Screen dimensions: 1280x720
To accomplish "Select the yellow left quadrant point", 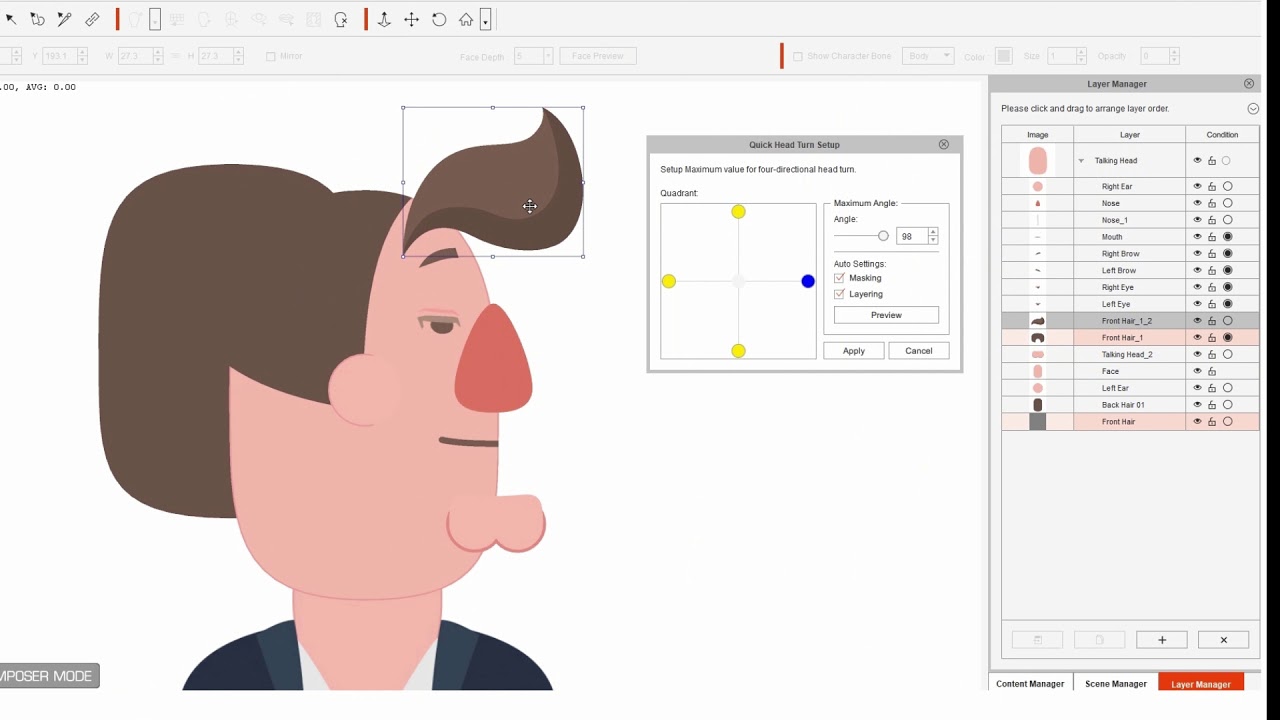I will tap(669, 281).
